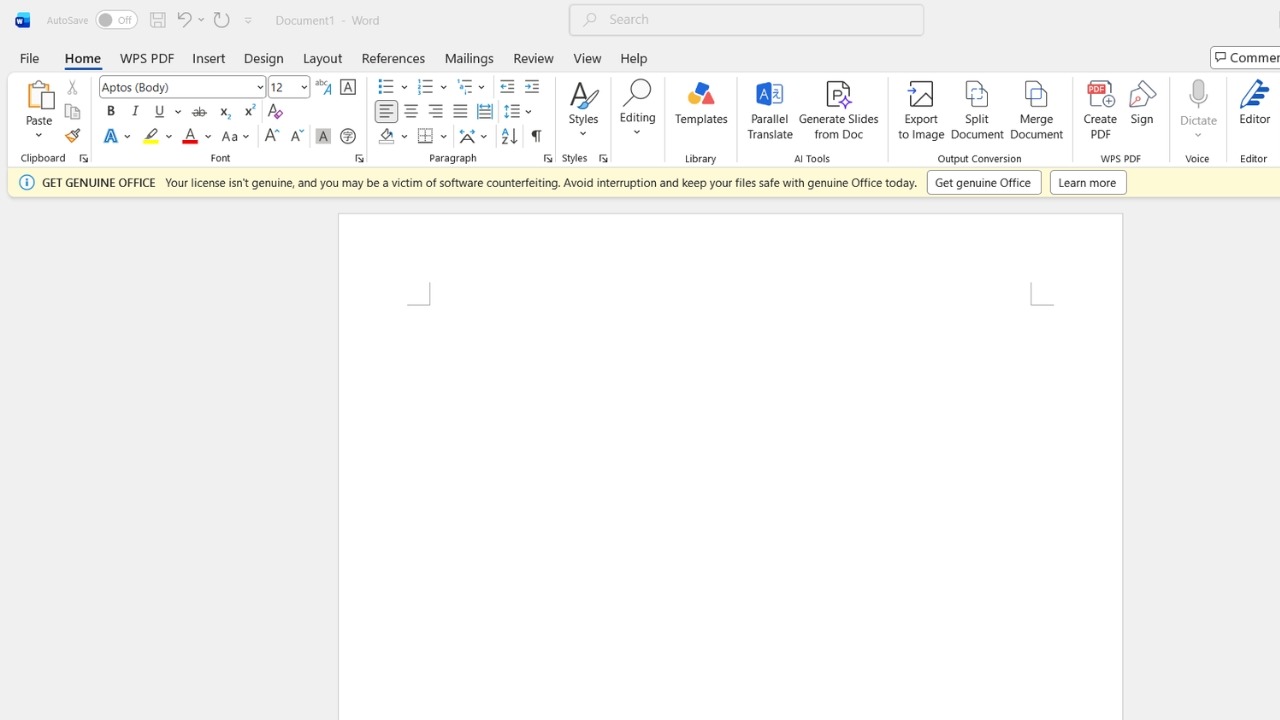Click Create PDF icon
Image resolution: width=1280 pixels, height=720 pixels.
(x=1100, y=111)
